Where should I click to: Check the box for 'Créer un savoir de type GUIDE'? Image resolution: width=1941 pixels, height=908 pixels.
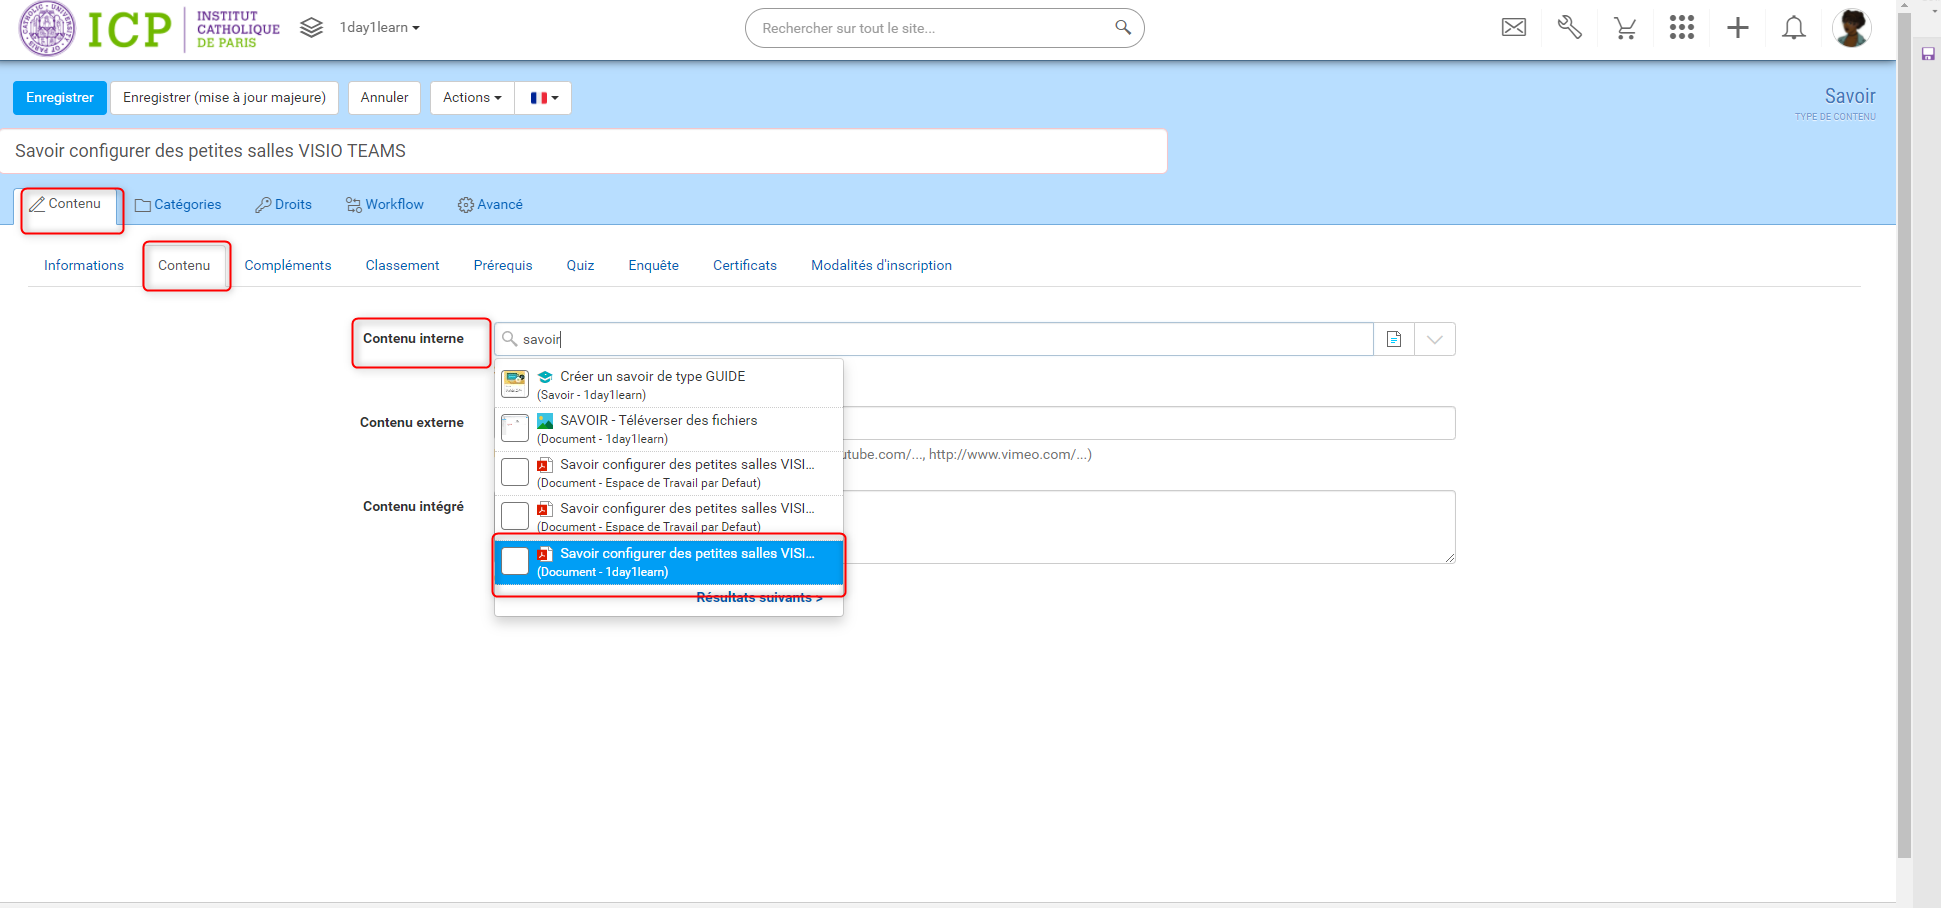[x=515, y=384]
